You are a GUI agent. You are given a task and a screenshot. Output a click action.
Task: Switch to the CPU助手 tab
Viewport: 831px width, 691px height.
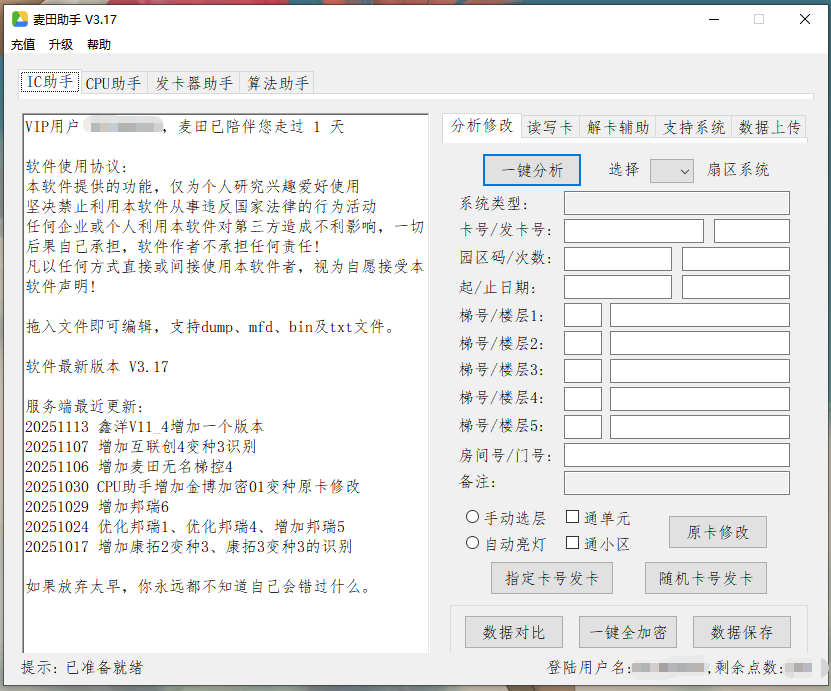pos(113,83)
